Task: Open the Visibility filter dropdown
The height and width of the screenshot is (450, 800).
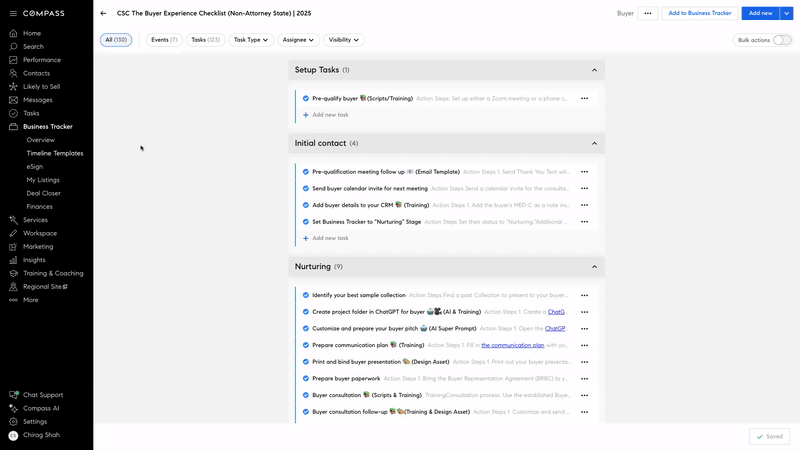Action: (x=343, y=40)
